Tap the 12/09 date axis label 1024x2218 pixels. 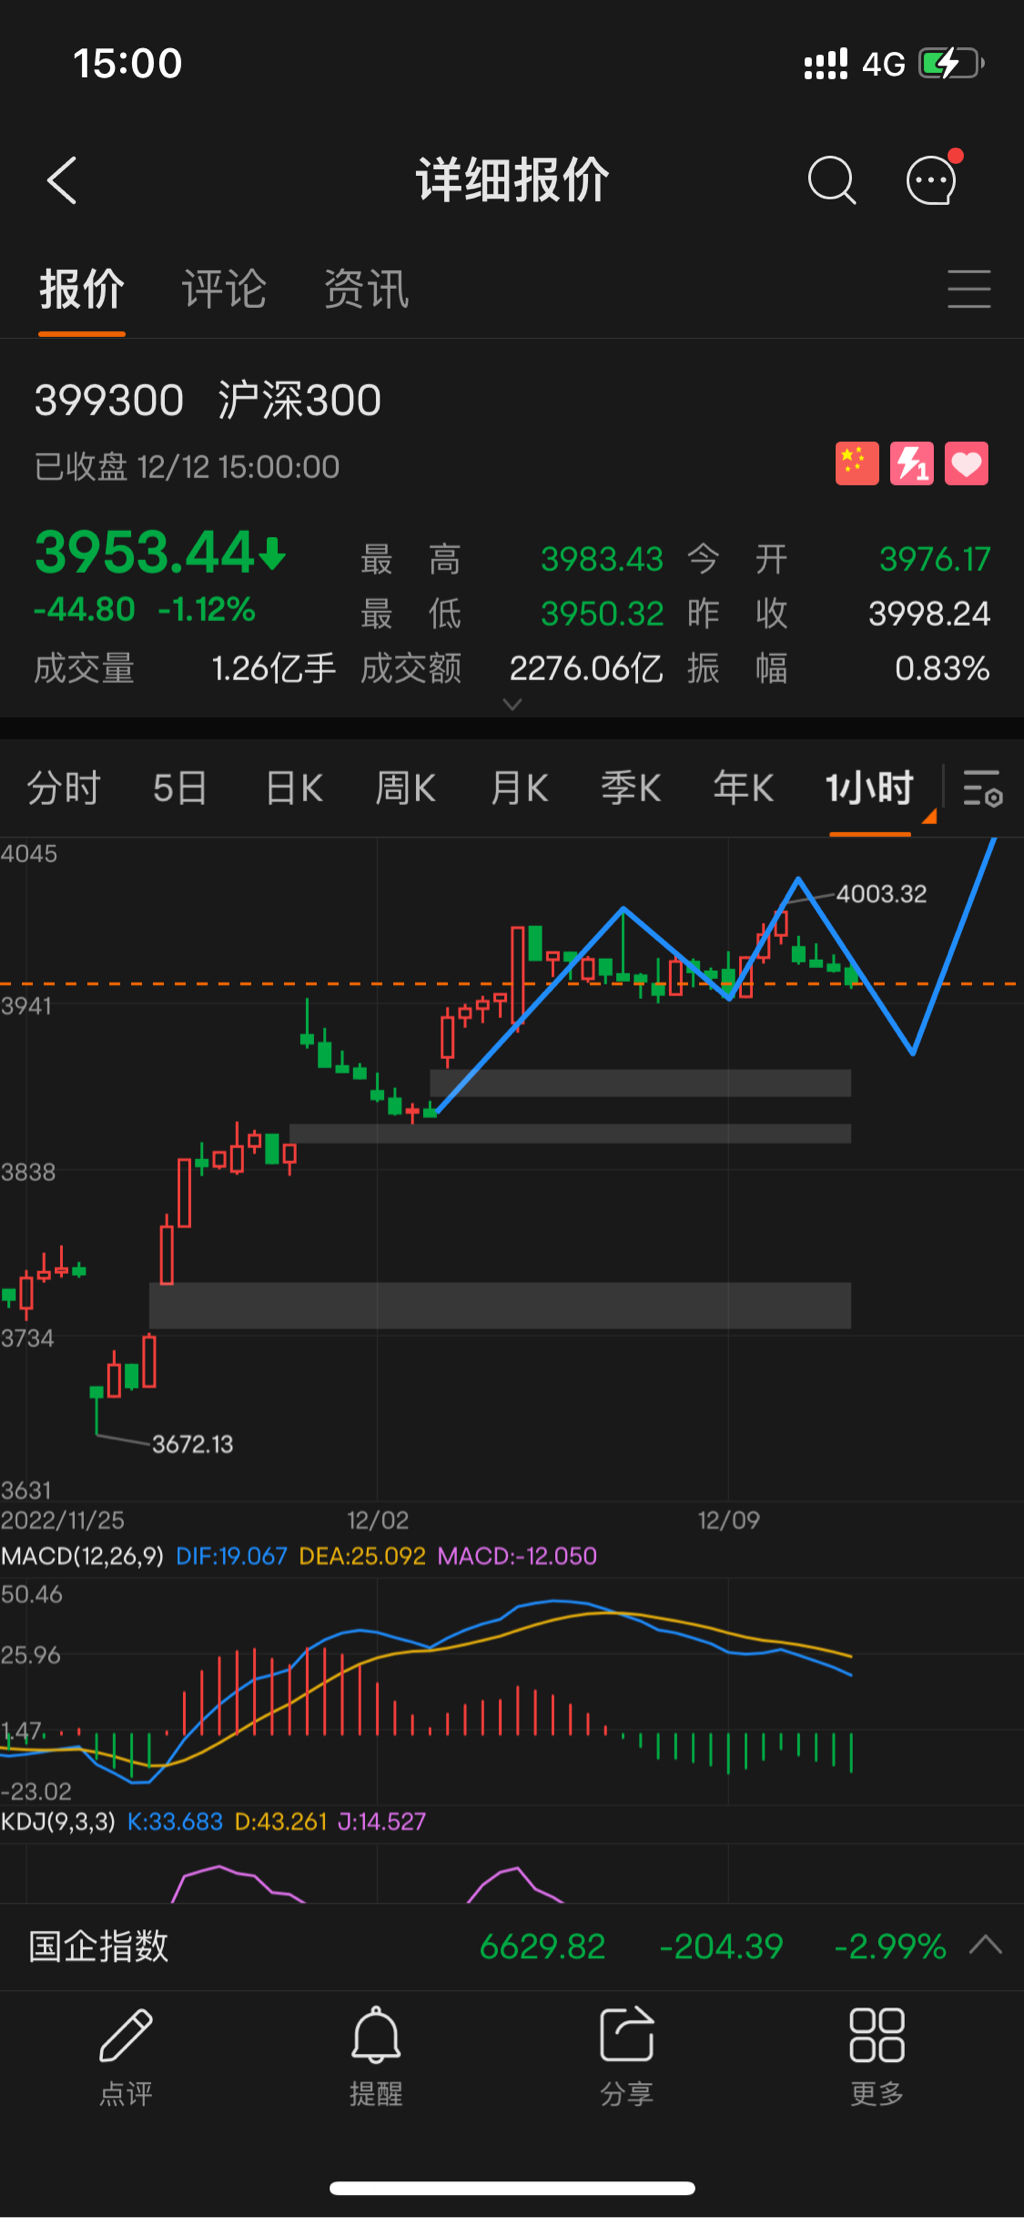click(729, 1520)
